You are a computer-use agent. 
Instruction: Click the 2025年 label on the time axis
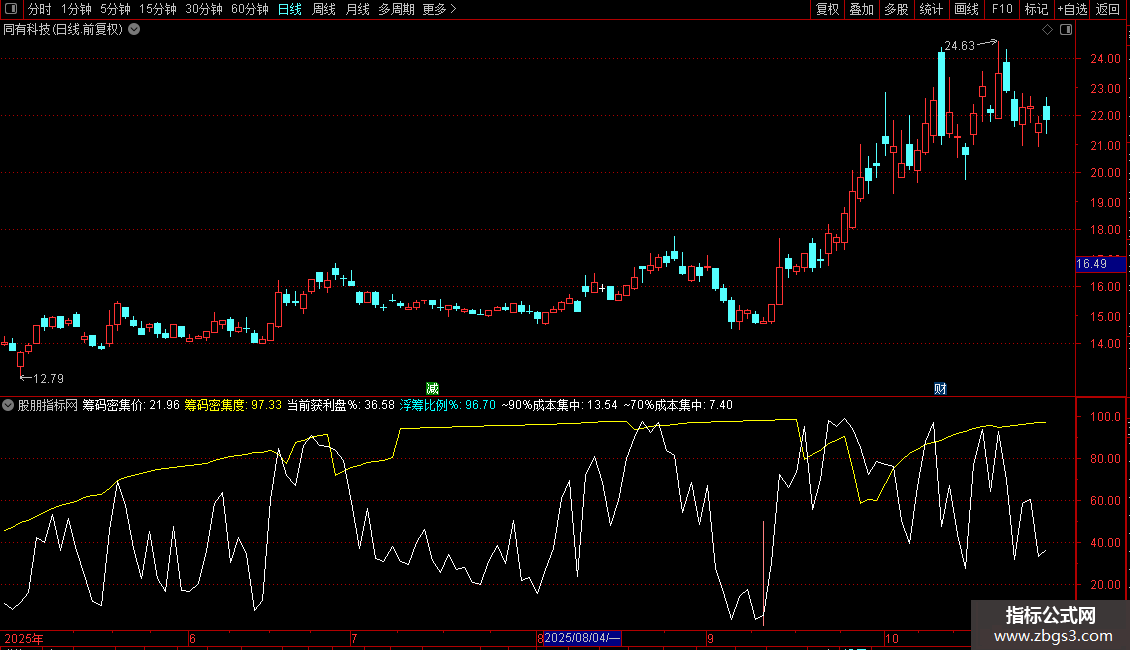(24, 638)
